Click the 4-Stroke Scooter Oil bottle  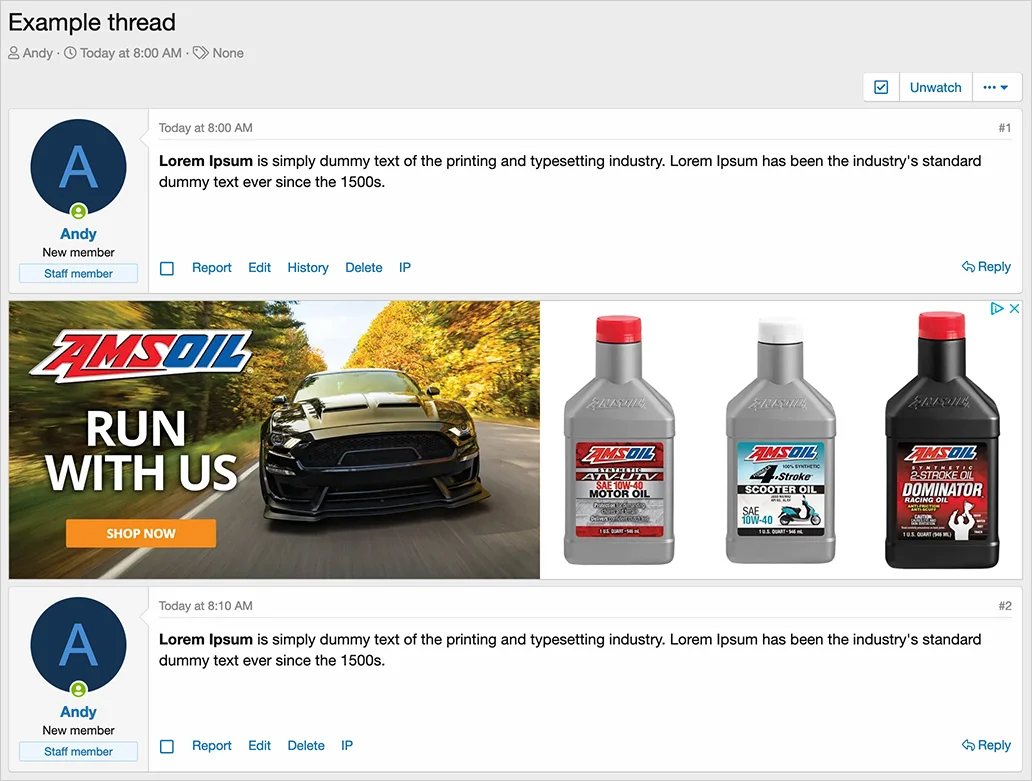point(781,440)
